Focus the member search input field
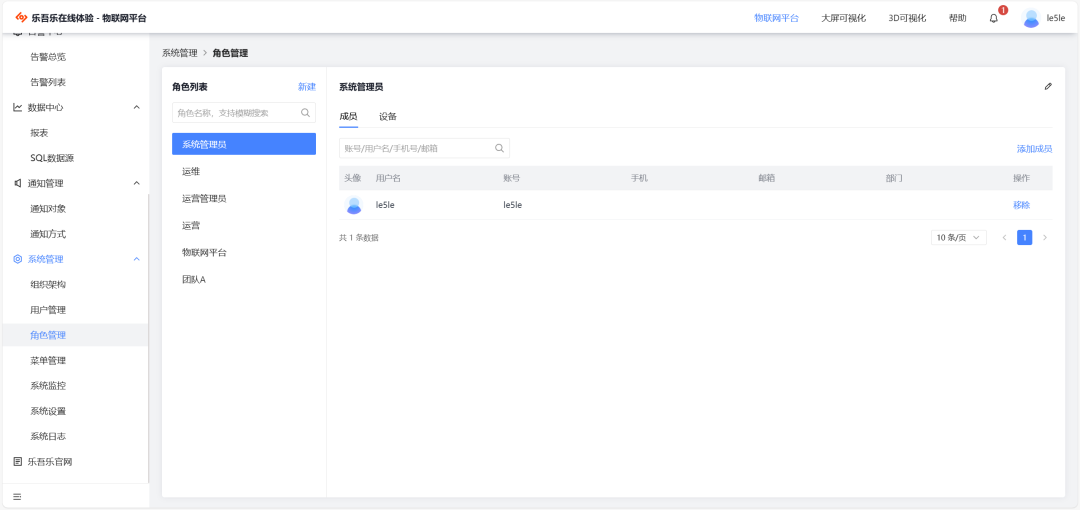This screenshot has width=1080, height=510. click(424, 147)
